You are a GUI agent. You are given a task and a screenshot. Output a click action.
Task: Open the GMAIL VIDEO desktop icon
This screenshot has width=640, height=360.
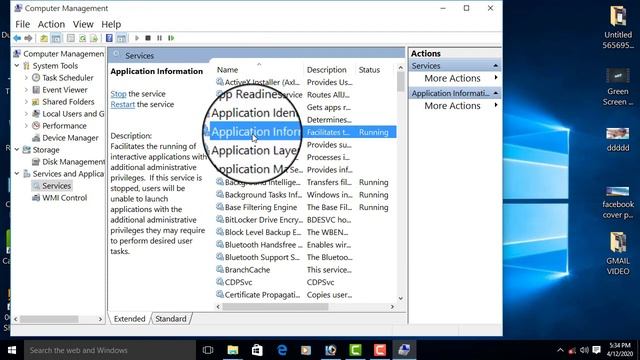[618, 253]
